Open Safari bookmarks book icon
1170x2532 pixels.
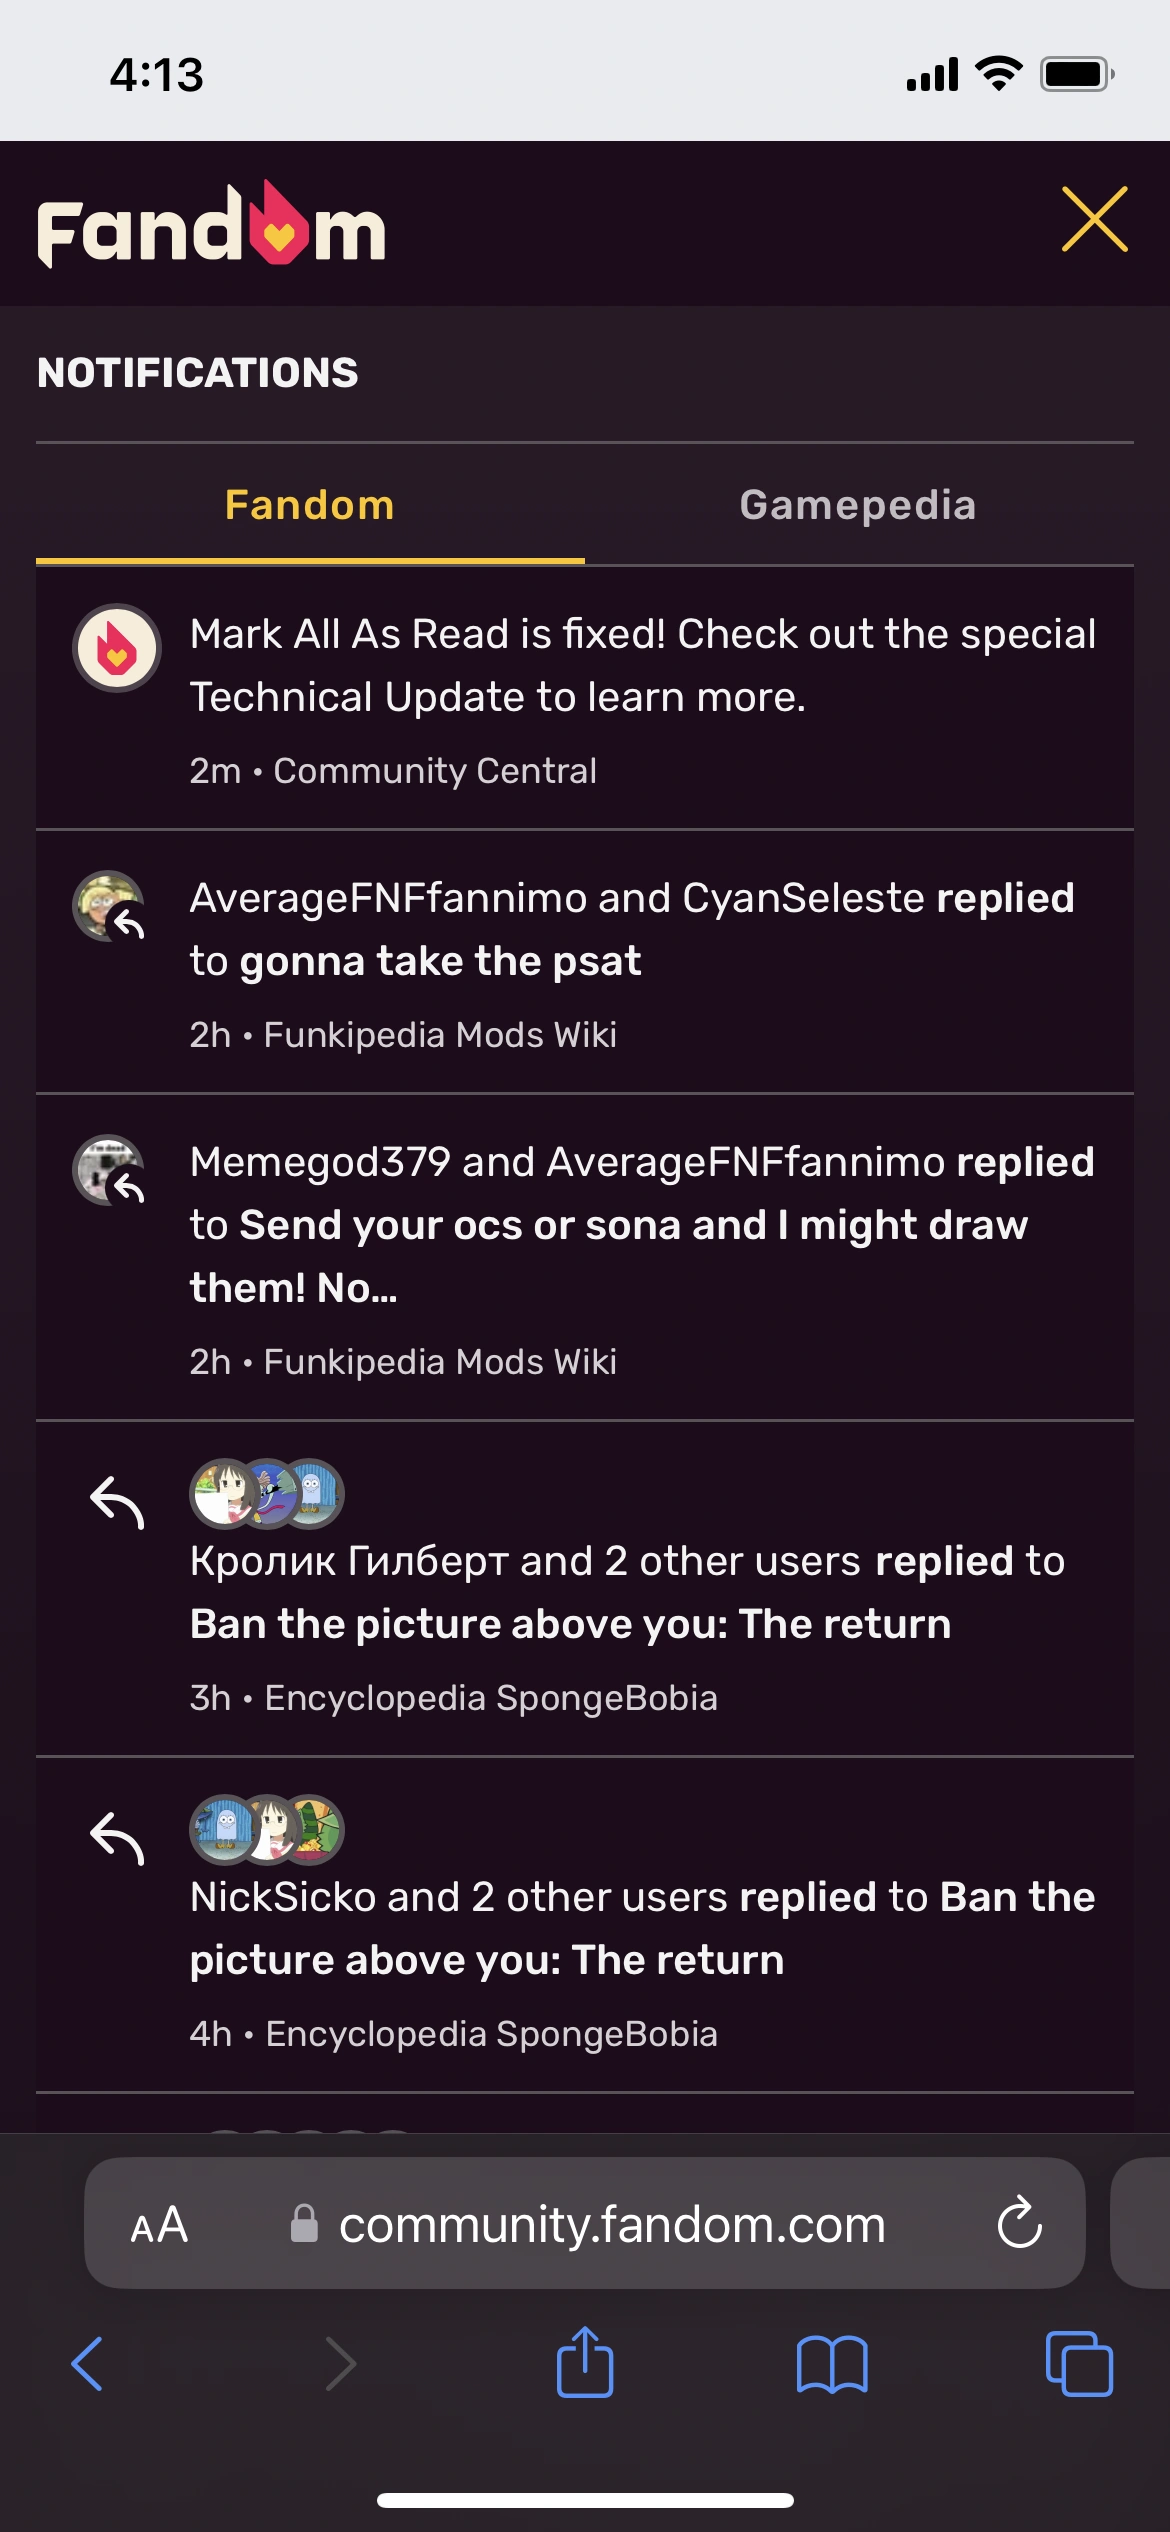832,2364
